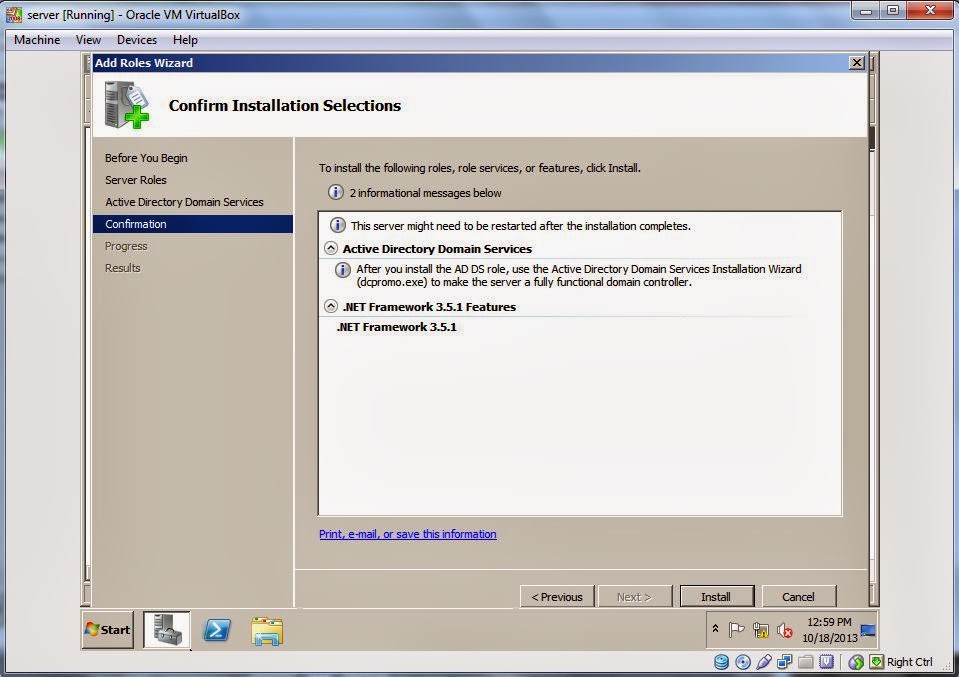Click the info icon beside 2 informational messages
The image size is (959, 677).
click(335, 192)
